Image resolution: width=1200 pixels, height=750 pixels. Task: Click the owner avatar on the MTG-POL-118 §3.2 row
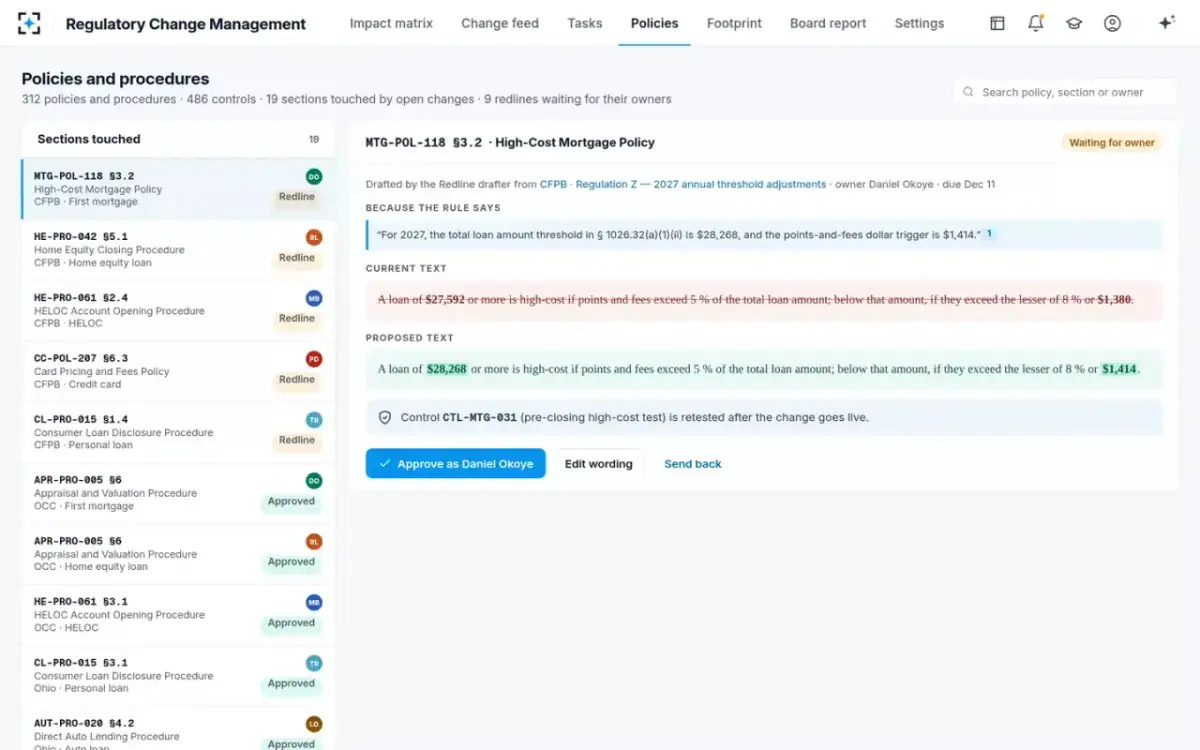point(314,176)
